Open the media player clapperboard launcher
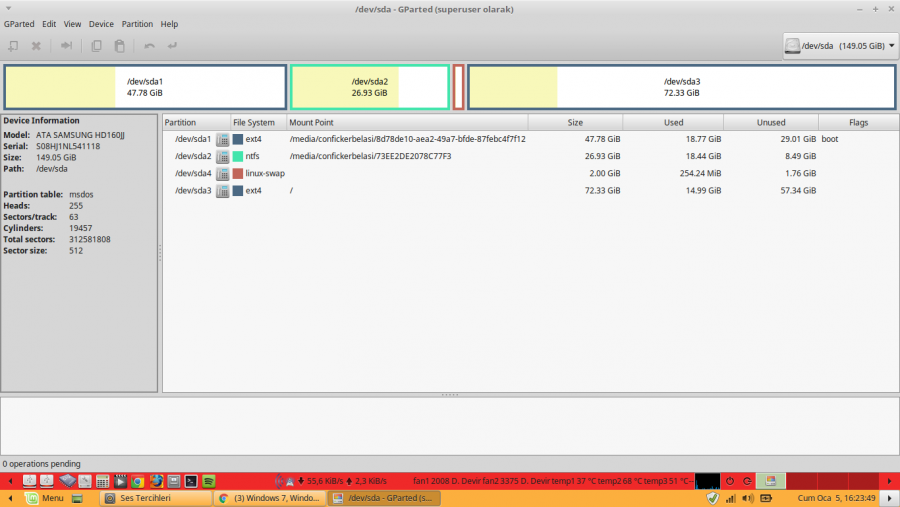The image size is (900, 507). tap(120, 481)
